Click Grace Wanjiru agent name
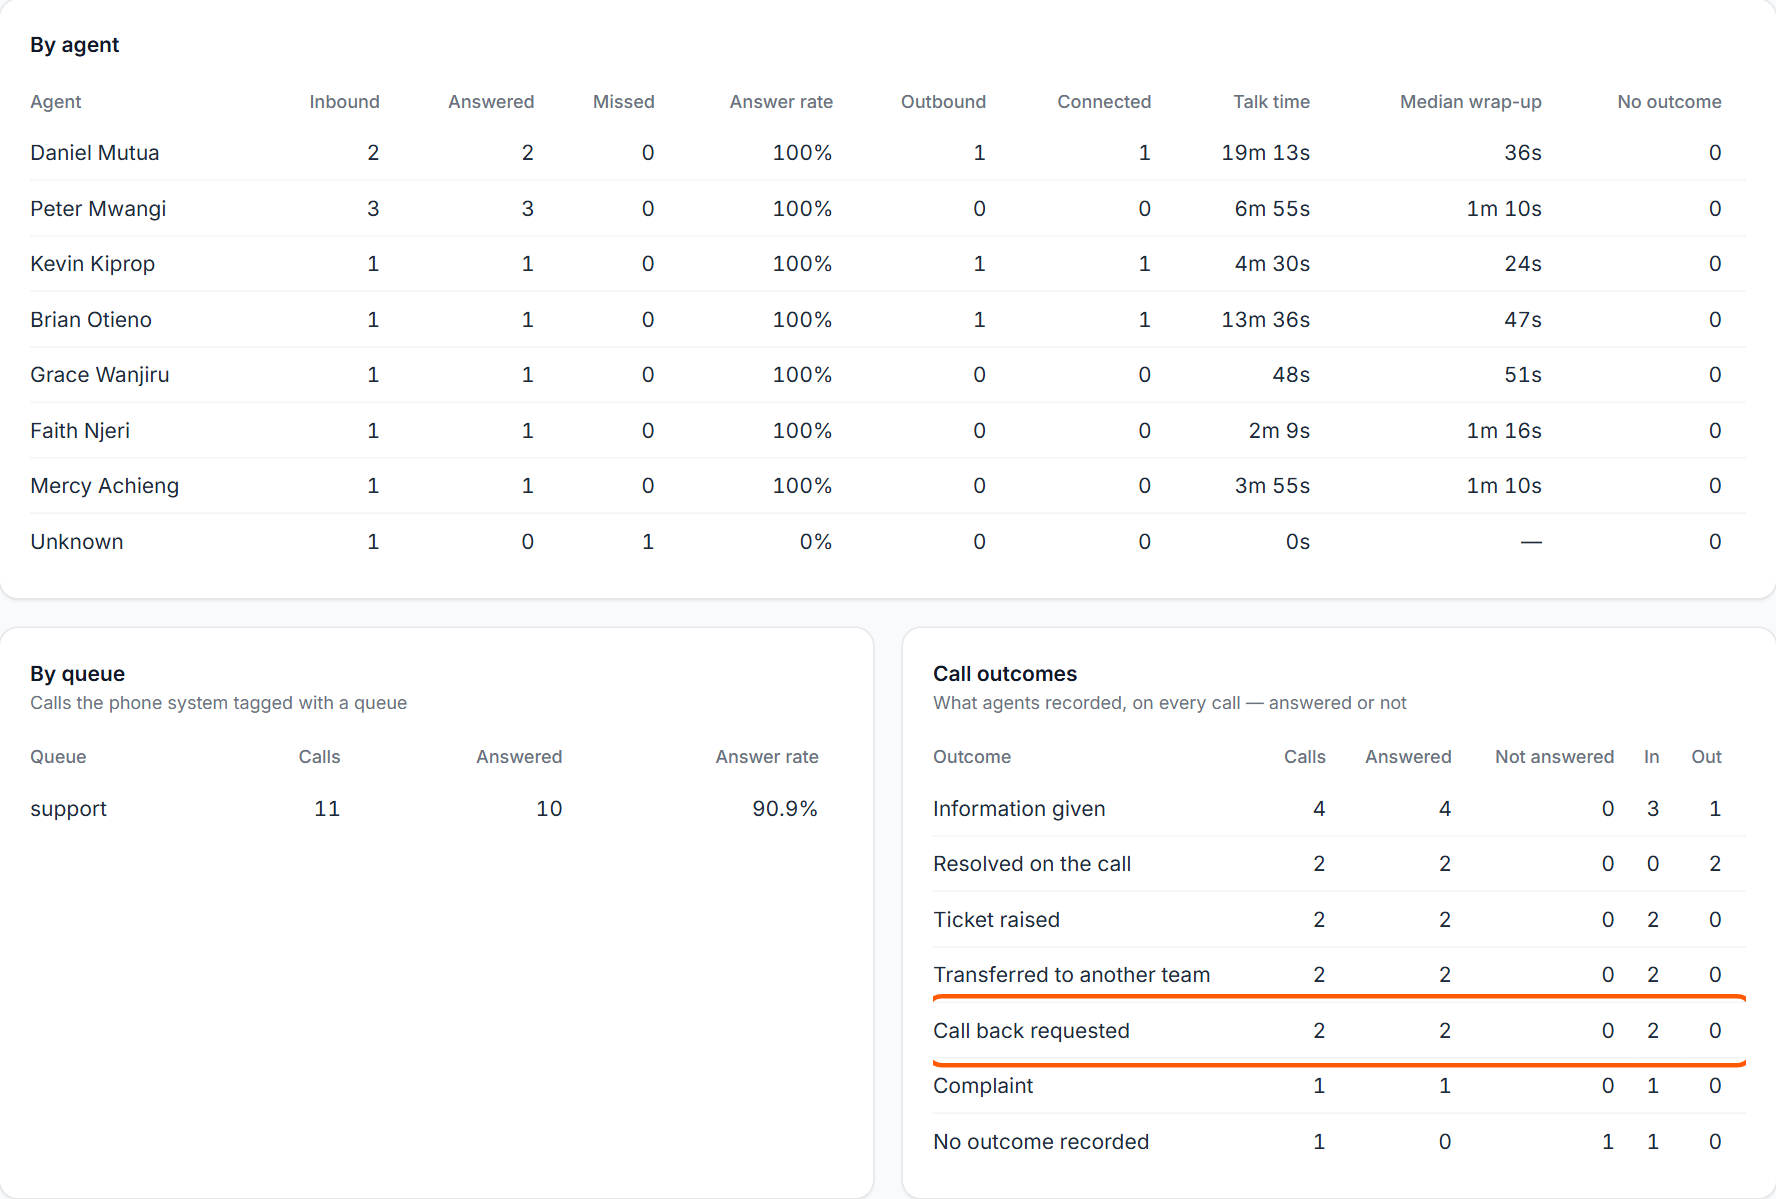 click(100, 375)
